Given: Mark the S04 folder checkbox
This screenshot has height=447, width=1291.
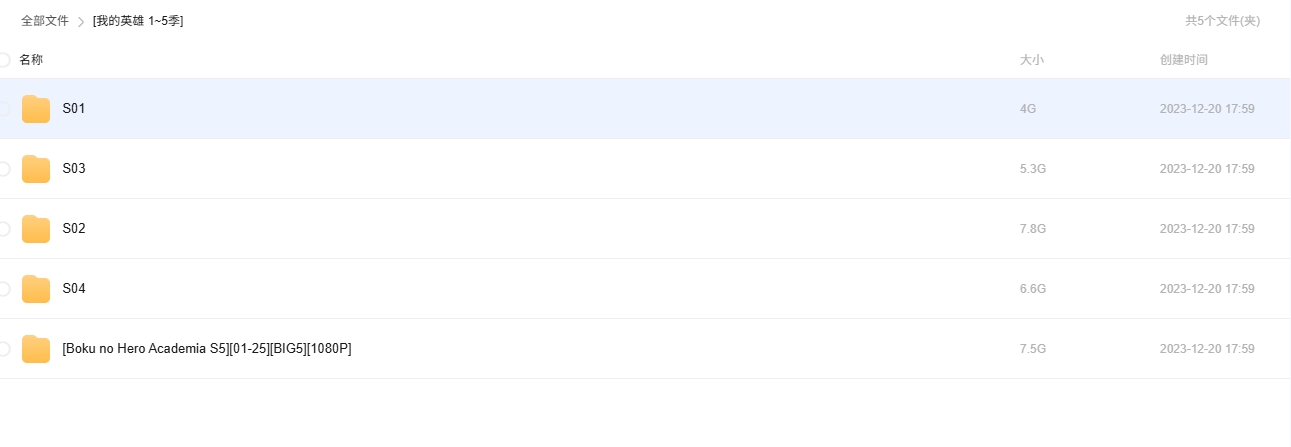Looking at the screenshot, I should [x=4, y=289].
